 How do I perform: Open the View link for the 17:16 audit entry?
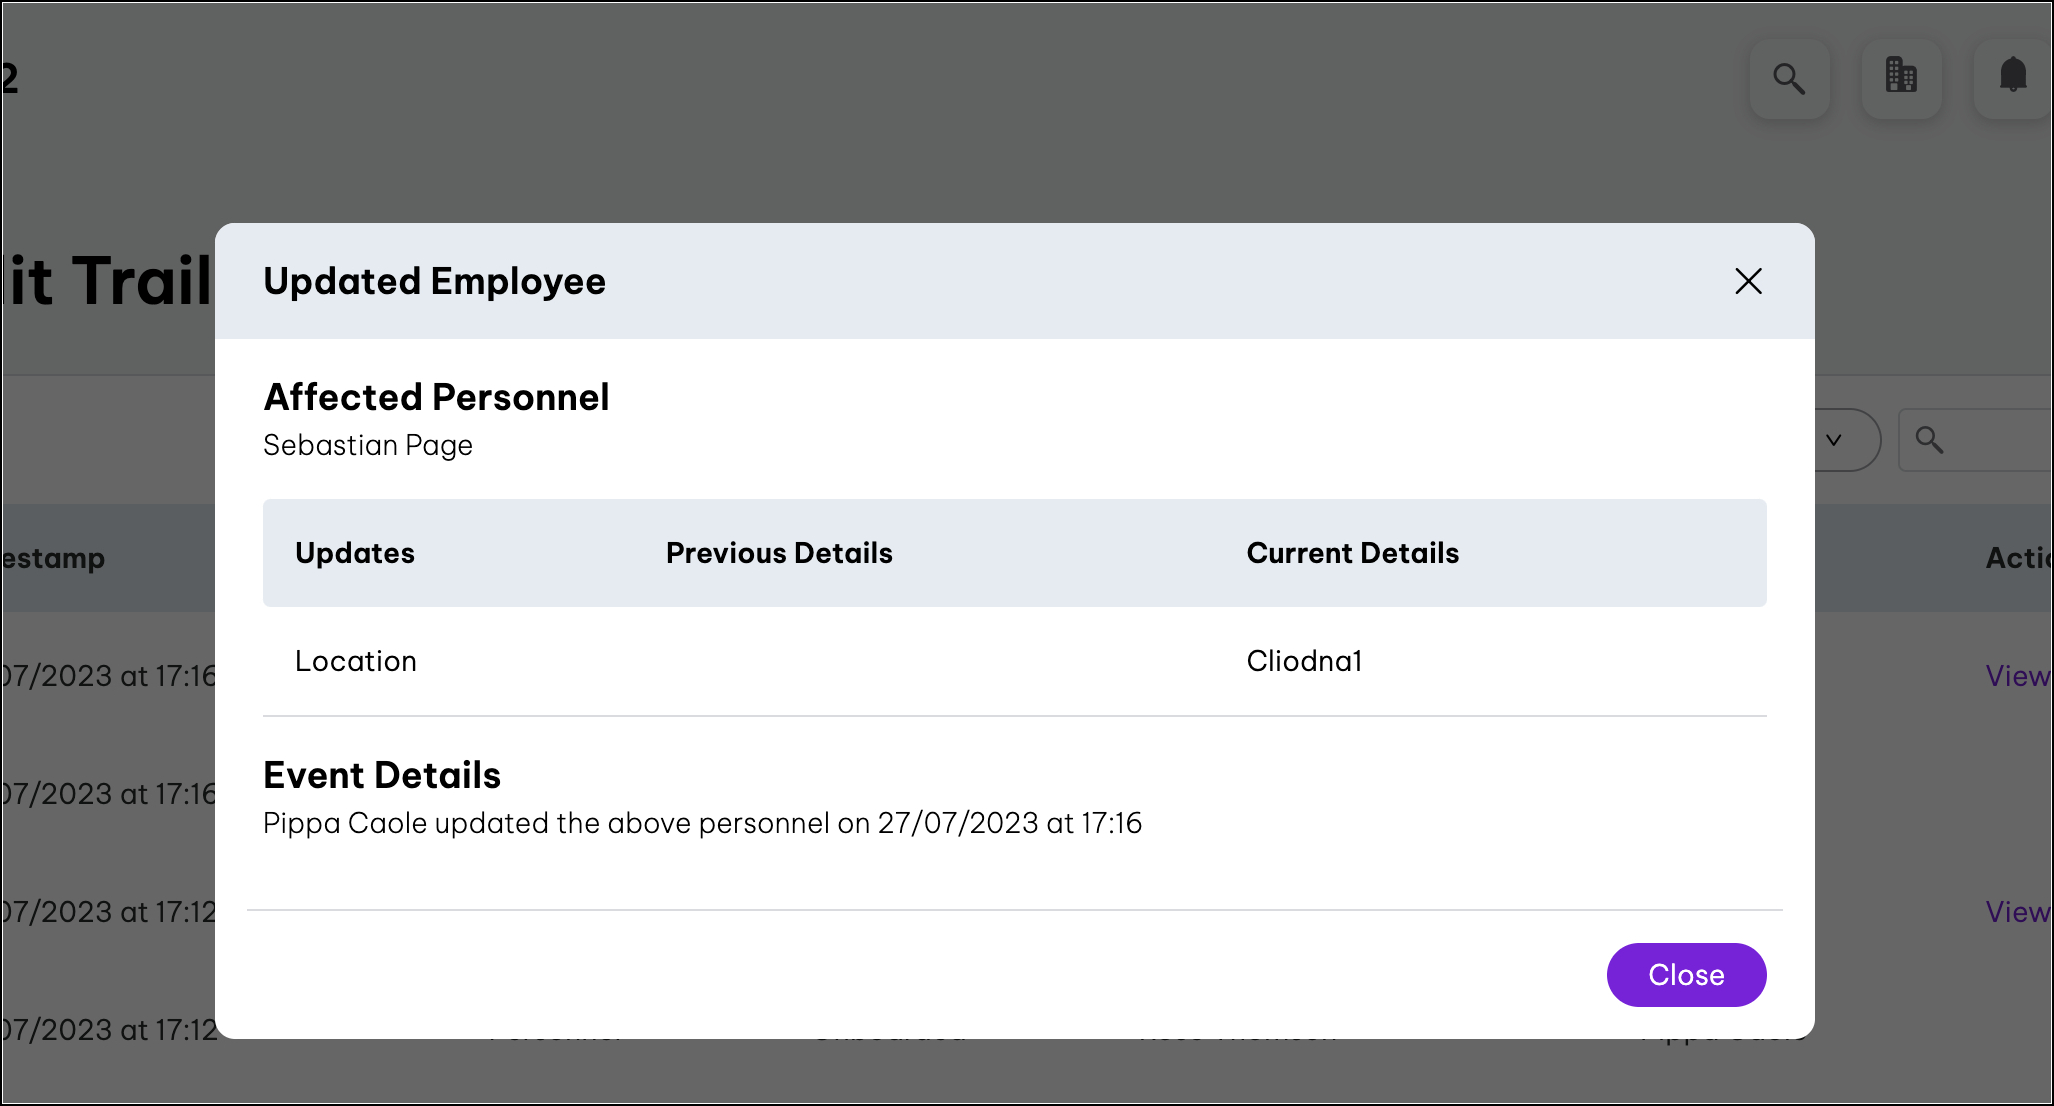2017,676
